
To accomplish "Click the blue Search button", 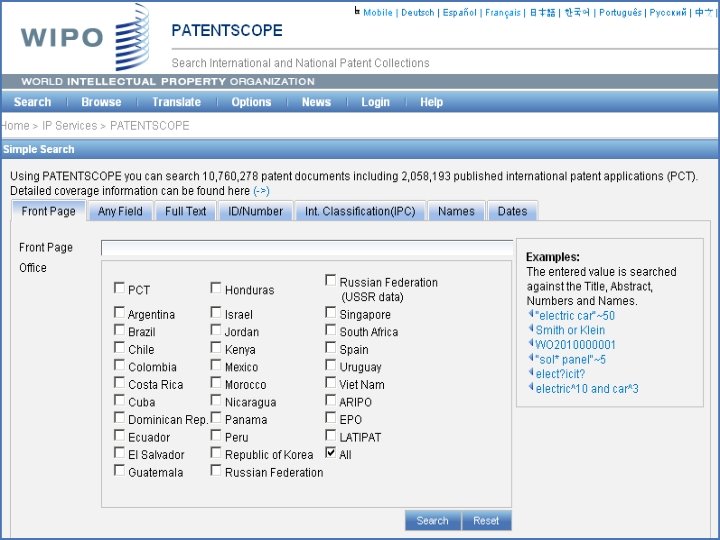I will pos(433,520).
